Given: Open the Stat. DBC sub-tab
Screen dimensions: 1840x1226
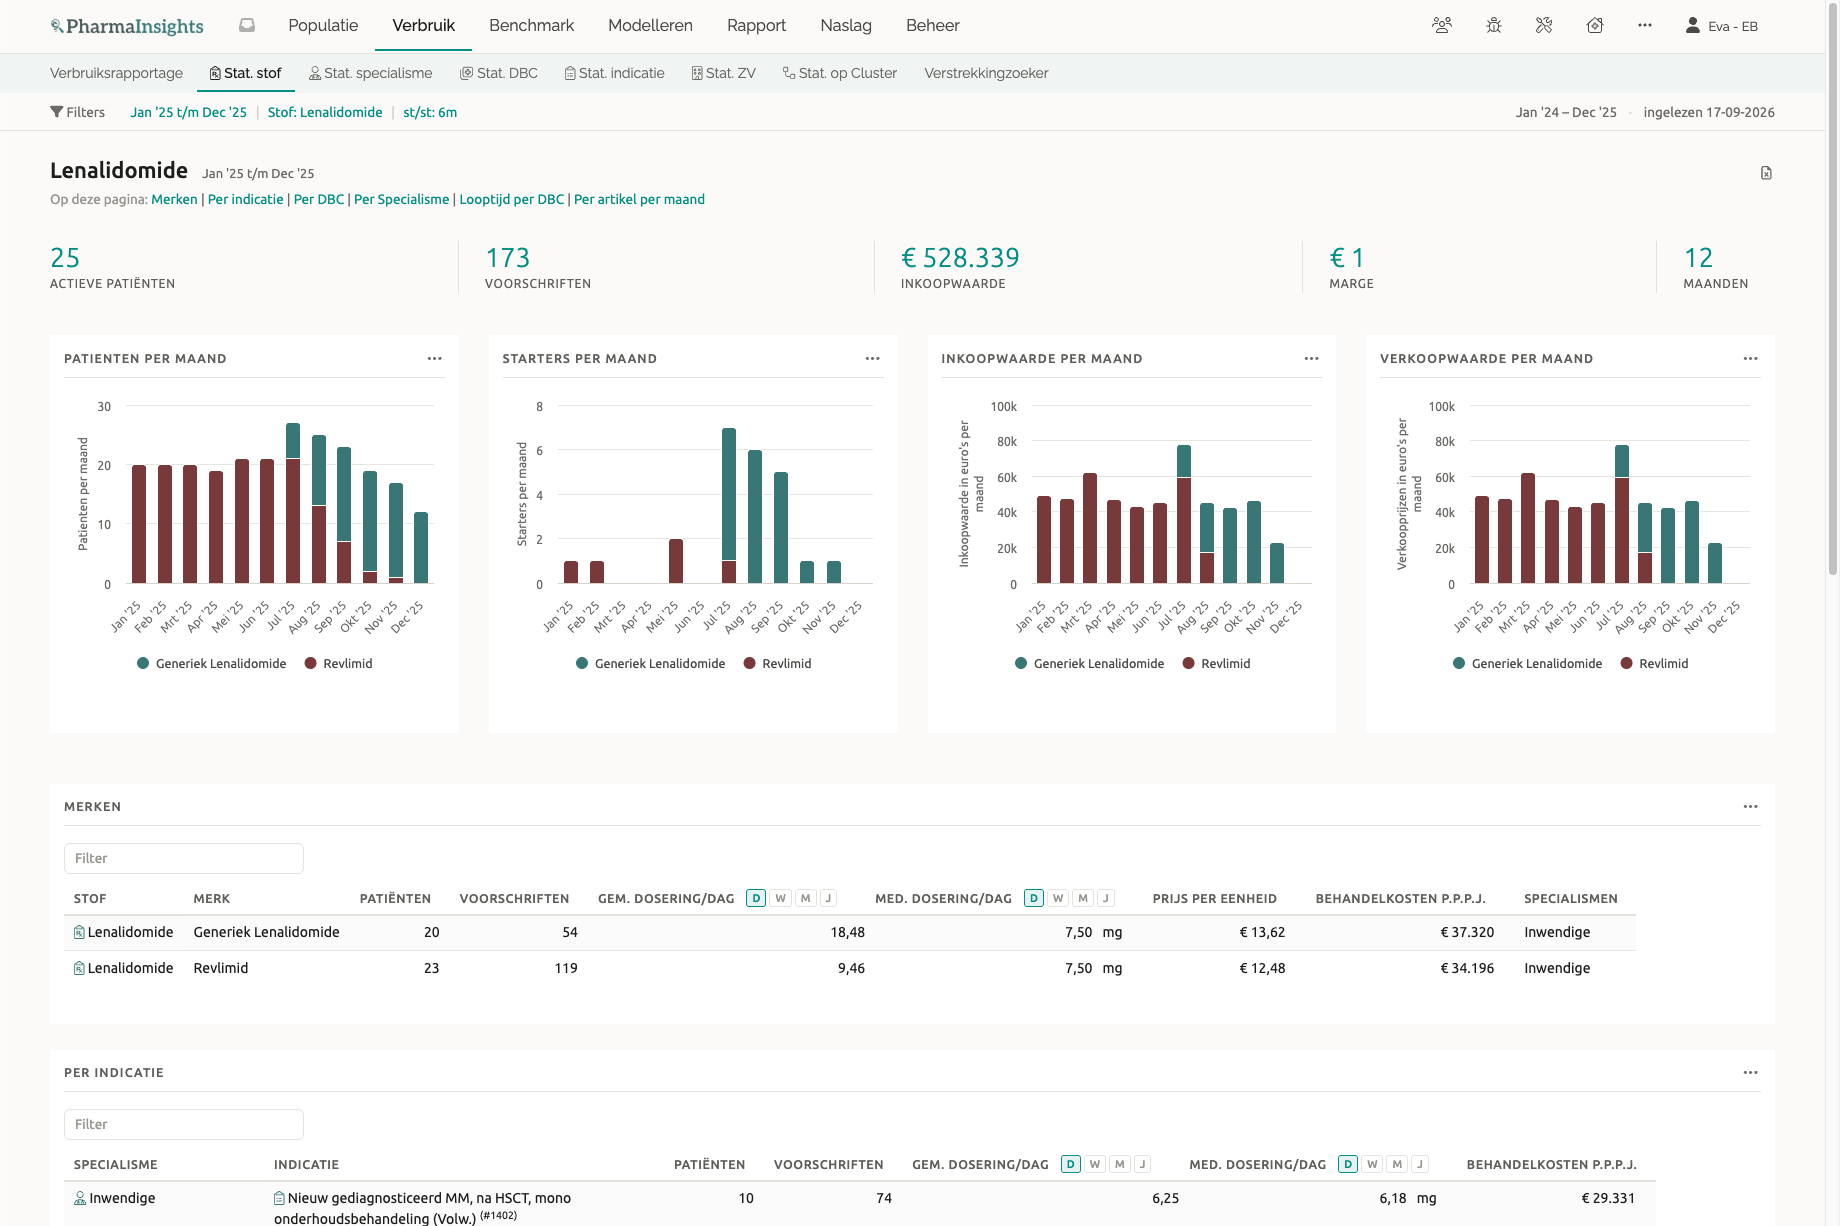Looking at the screenshot, I should 499,73.
